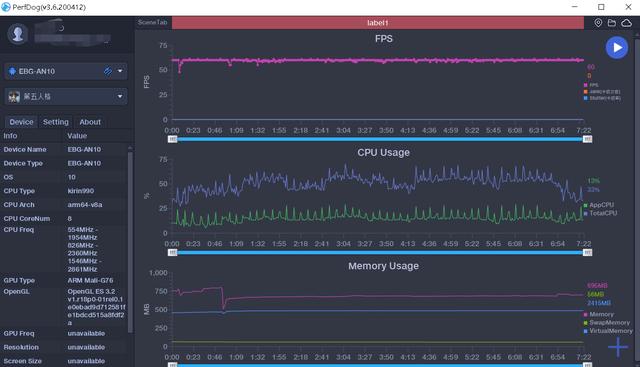This screenshot has height=367, width=640.
Task: Expand the EBG-AN10 device dropdown
Action: [120, 71]
